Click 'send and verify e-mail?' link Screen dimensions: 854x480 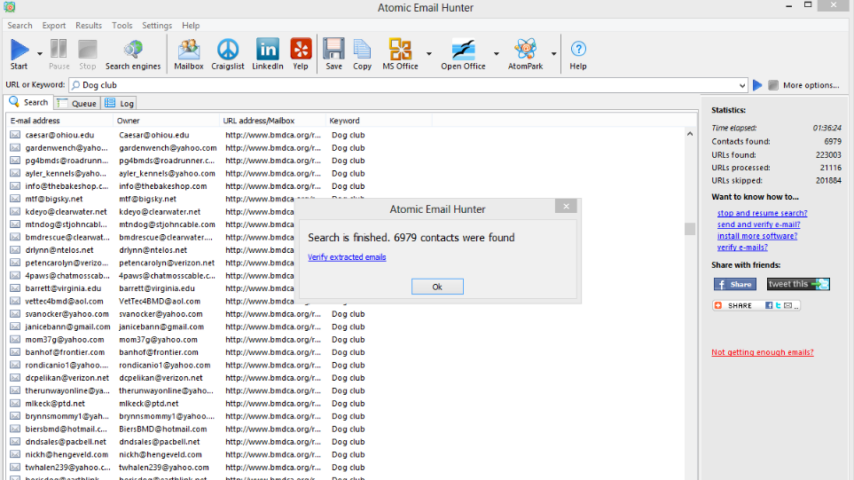(x=759, y=224)
